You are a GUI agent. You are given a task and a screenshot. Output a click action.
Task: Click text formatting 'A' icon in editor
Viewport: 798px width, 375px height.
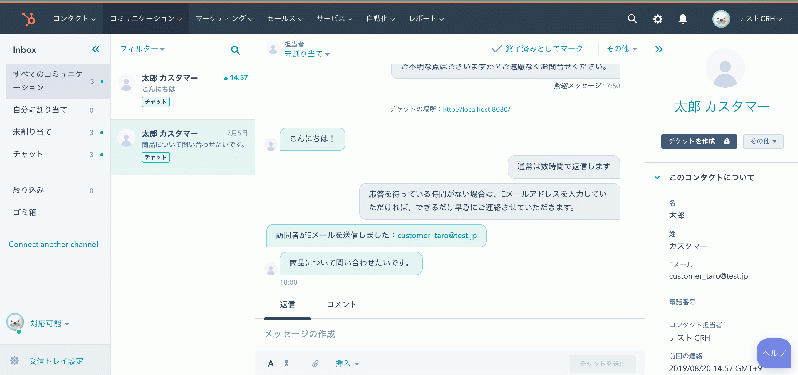pos(271,363)
